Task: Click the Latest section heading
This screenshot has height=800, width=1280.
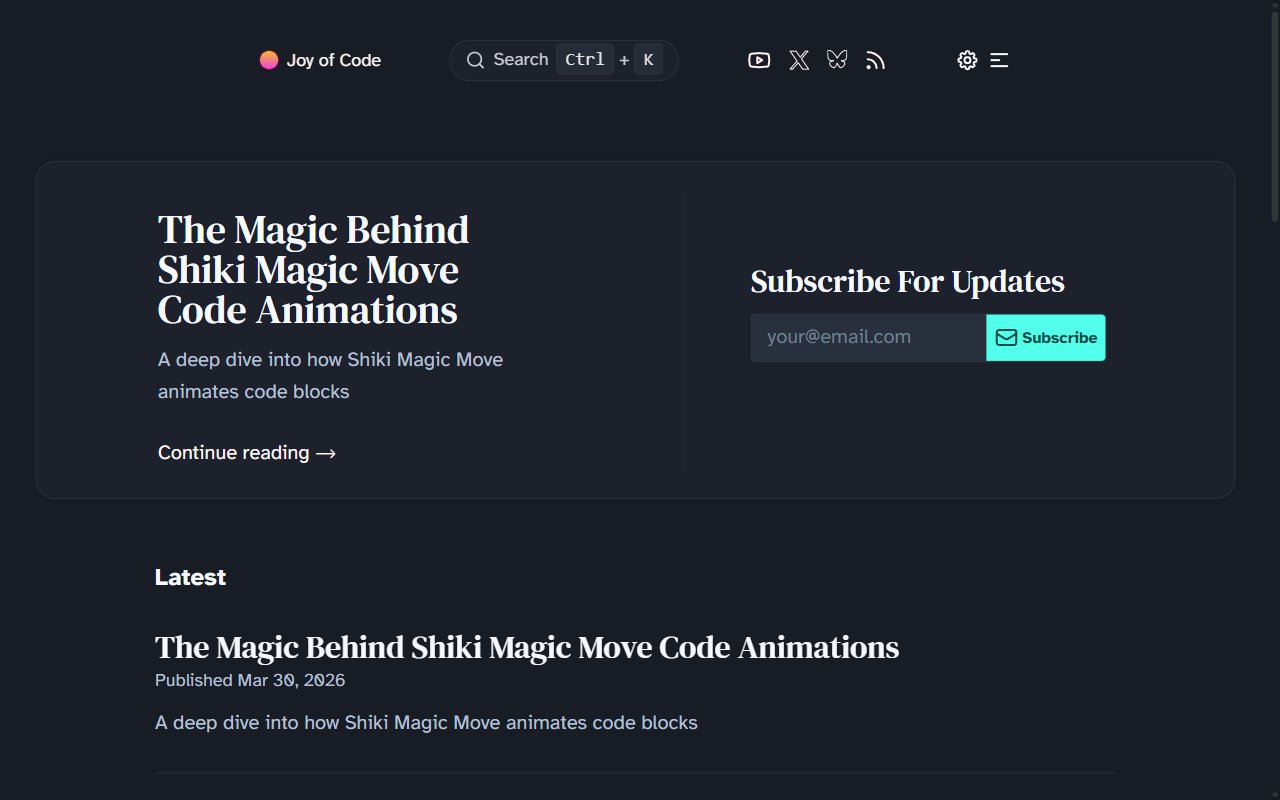Action: 190,577
